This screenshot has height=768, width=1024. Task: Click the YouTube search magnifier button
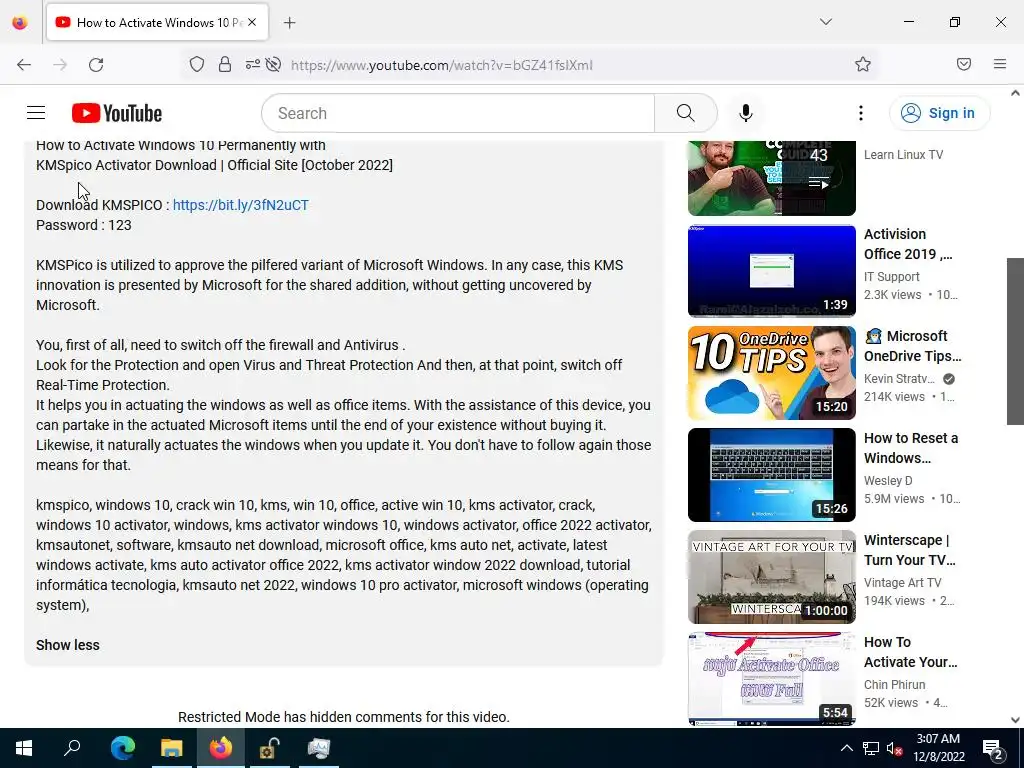[685, 113]
